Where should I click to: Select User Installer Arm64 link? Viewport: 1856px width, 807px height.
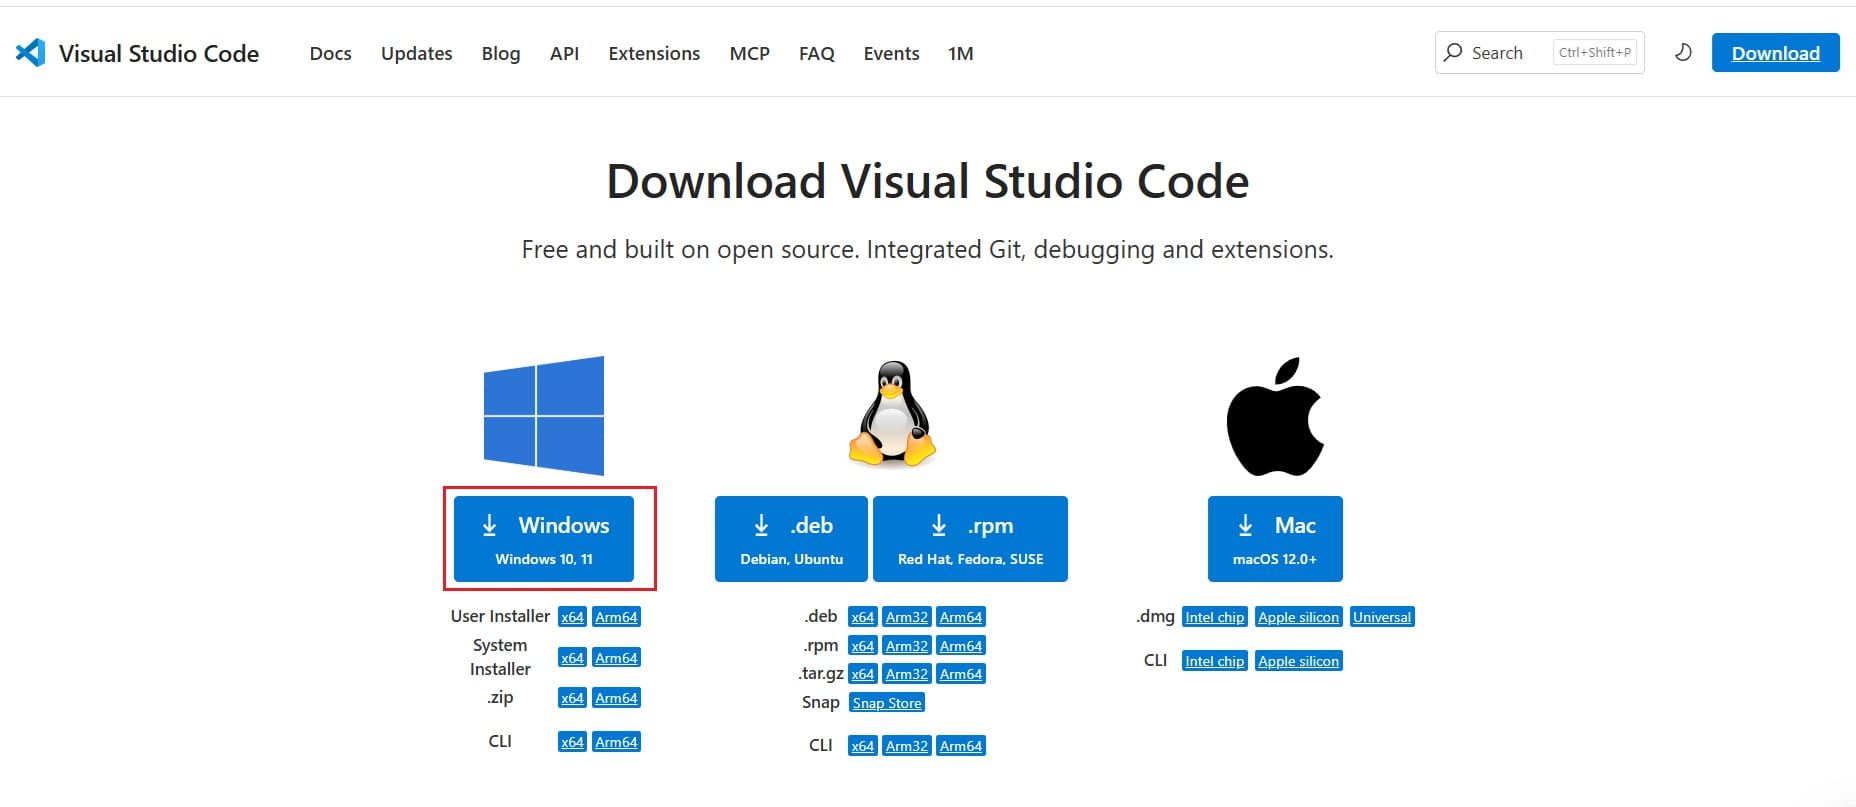pyautogui.click(x=616, y=617)
